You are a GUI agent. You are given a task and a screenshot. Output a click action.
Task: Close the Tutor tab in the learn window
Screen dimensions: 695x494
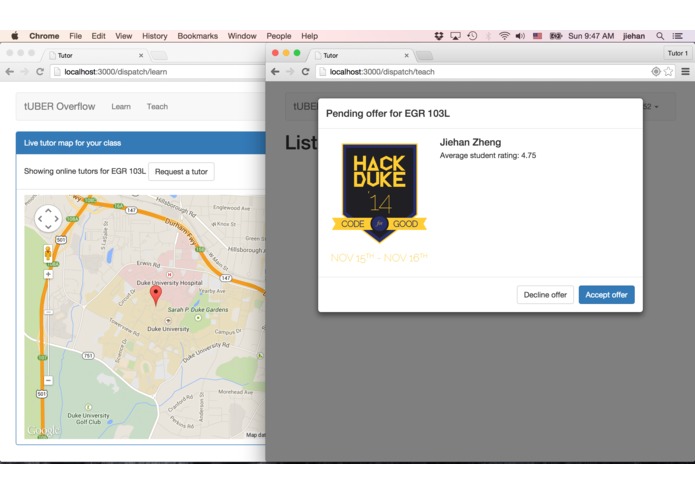[x=141, y=55]
